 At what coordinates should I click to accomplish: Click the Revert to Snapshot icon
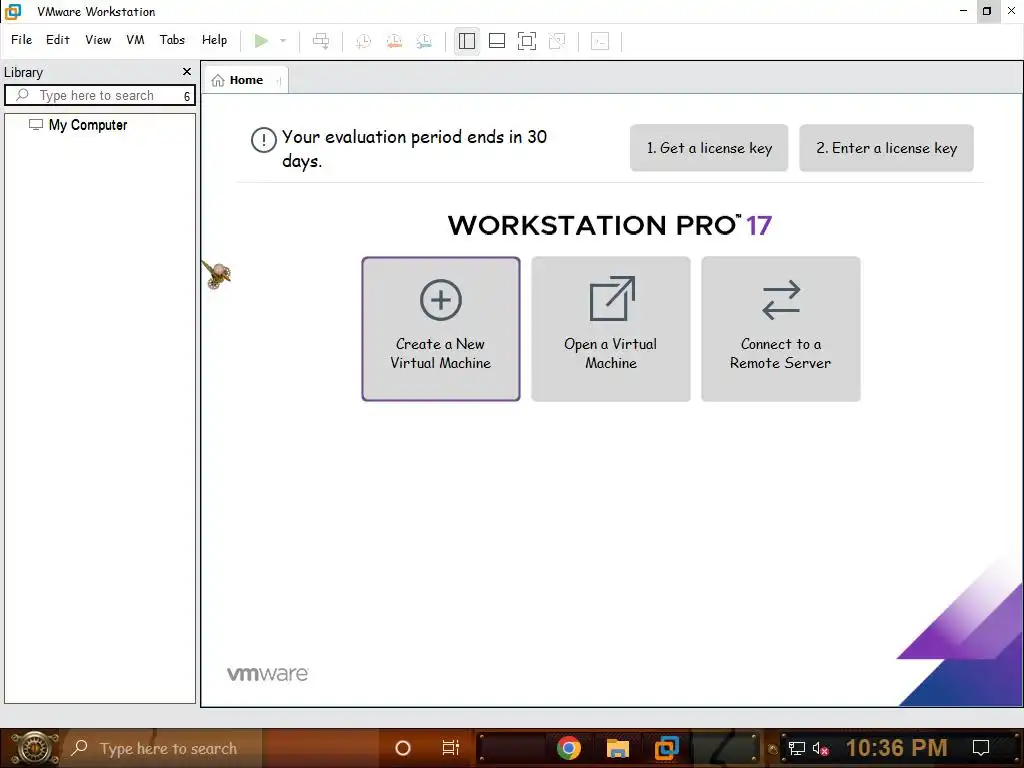pyautogui.click(x=394, y=41)
